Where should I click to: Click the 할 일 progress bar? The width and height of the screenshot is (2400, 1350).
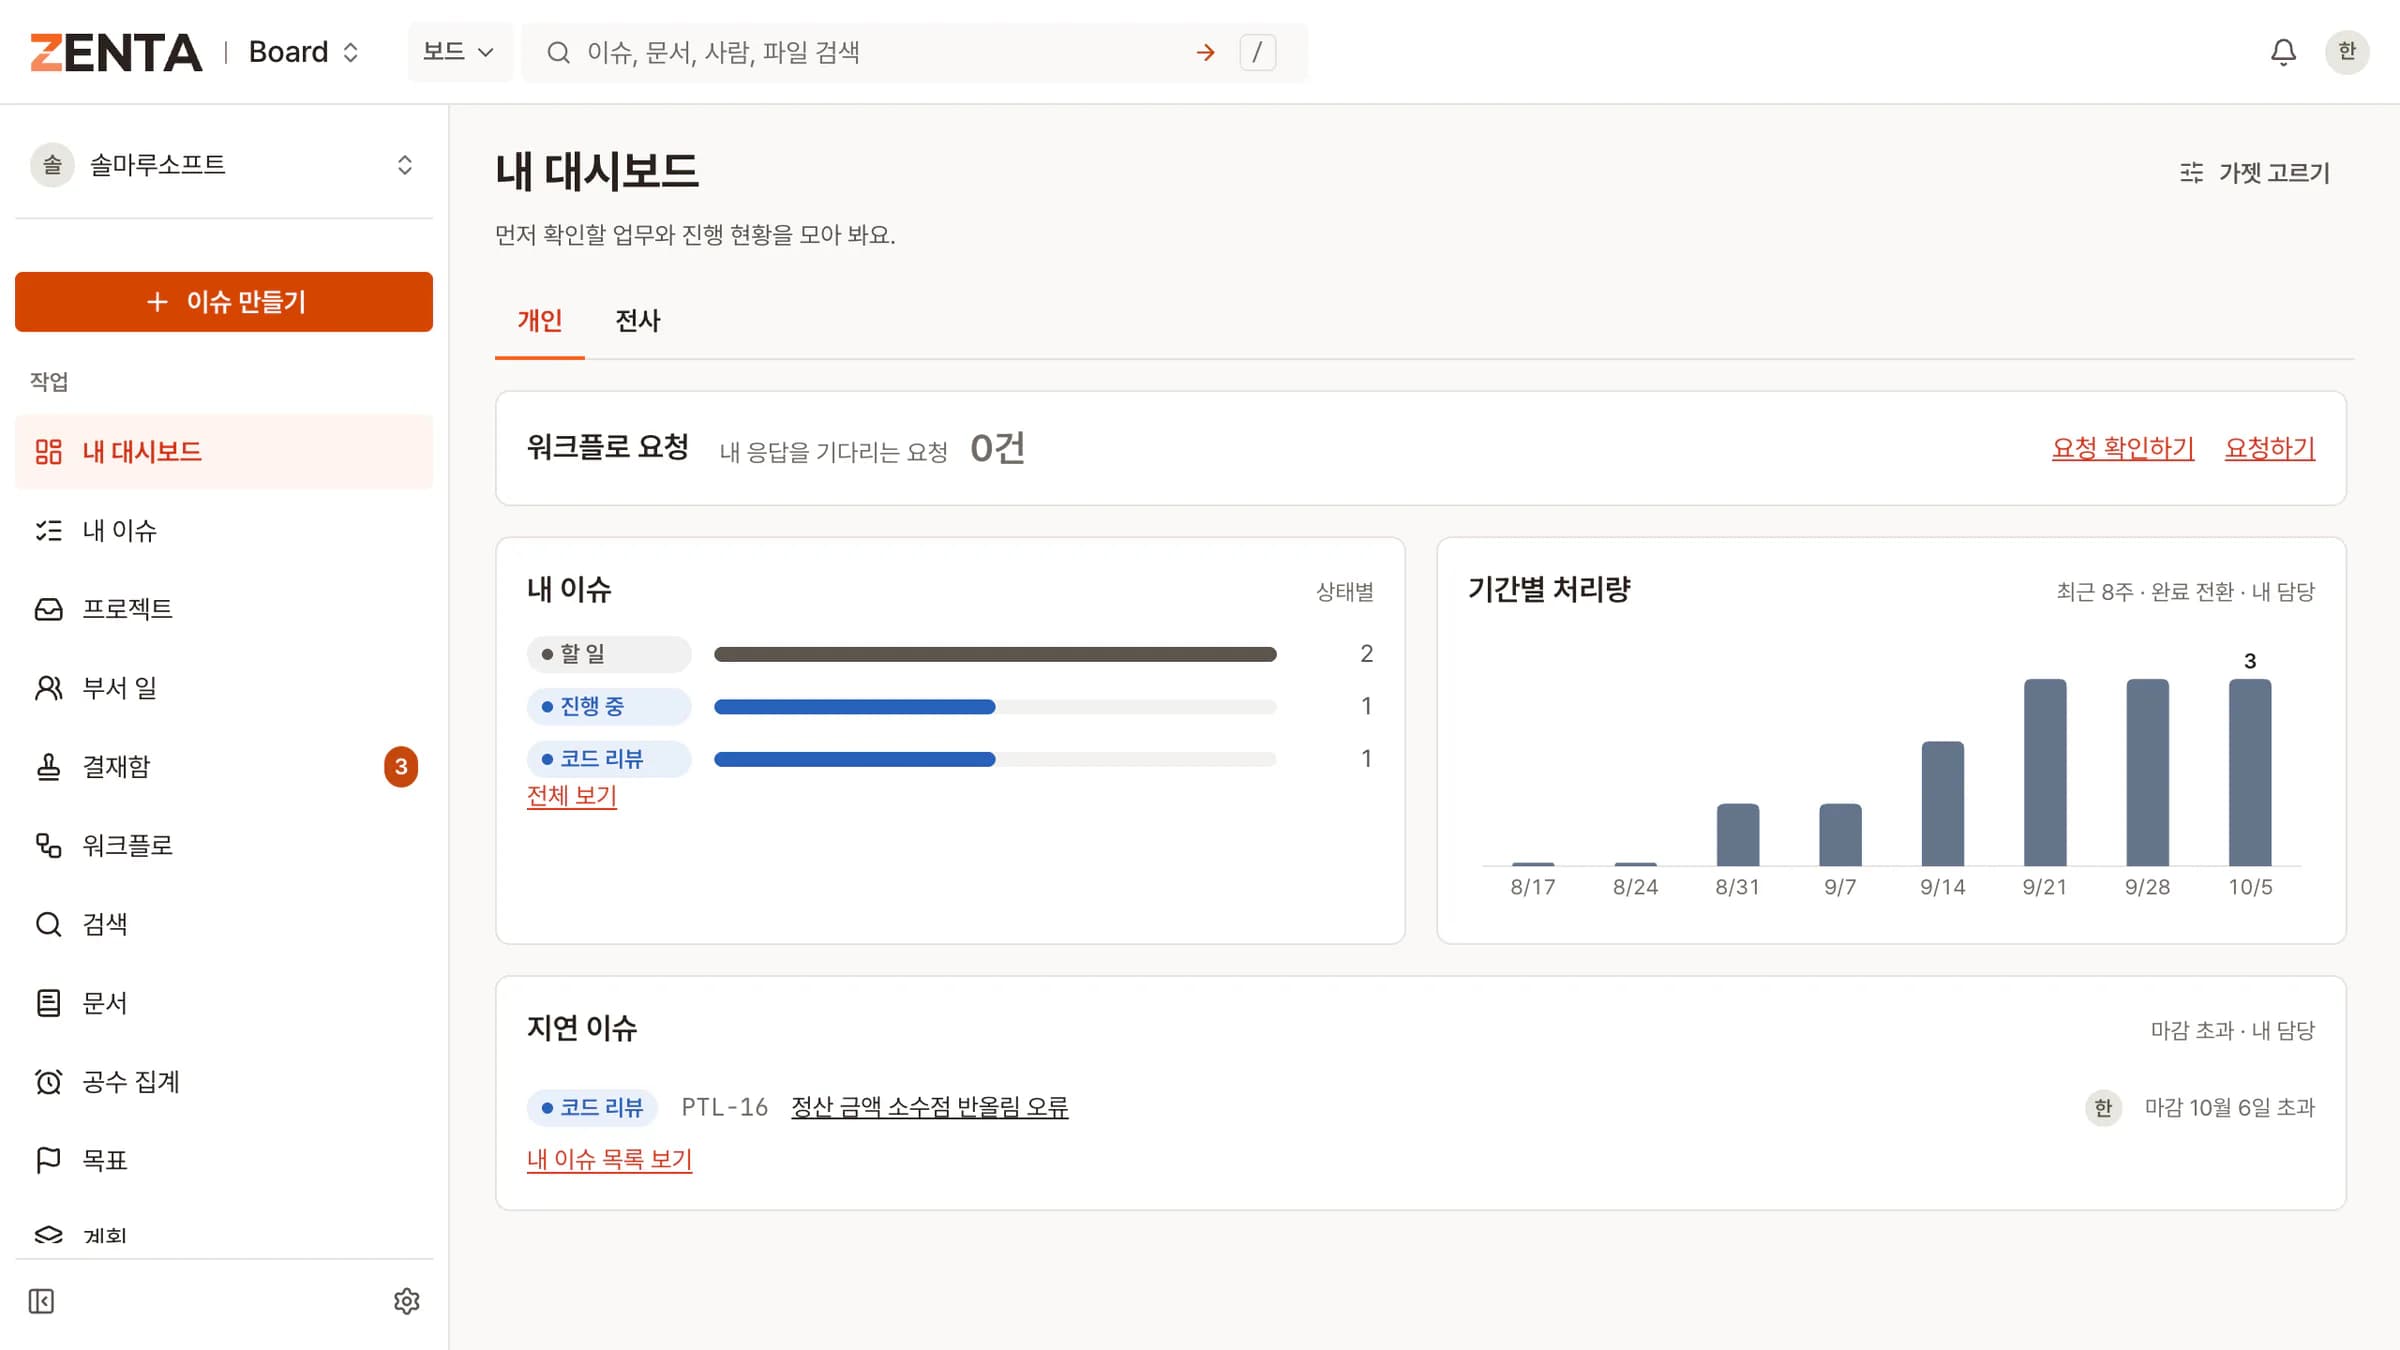(995, 654)
